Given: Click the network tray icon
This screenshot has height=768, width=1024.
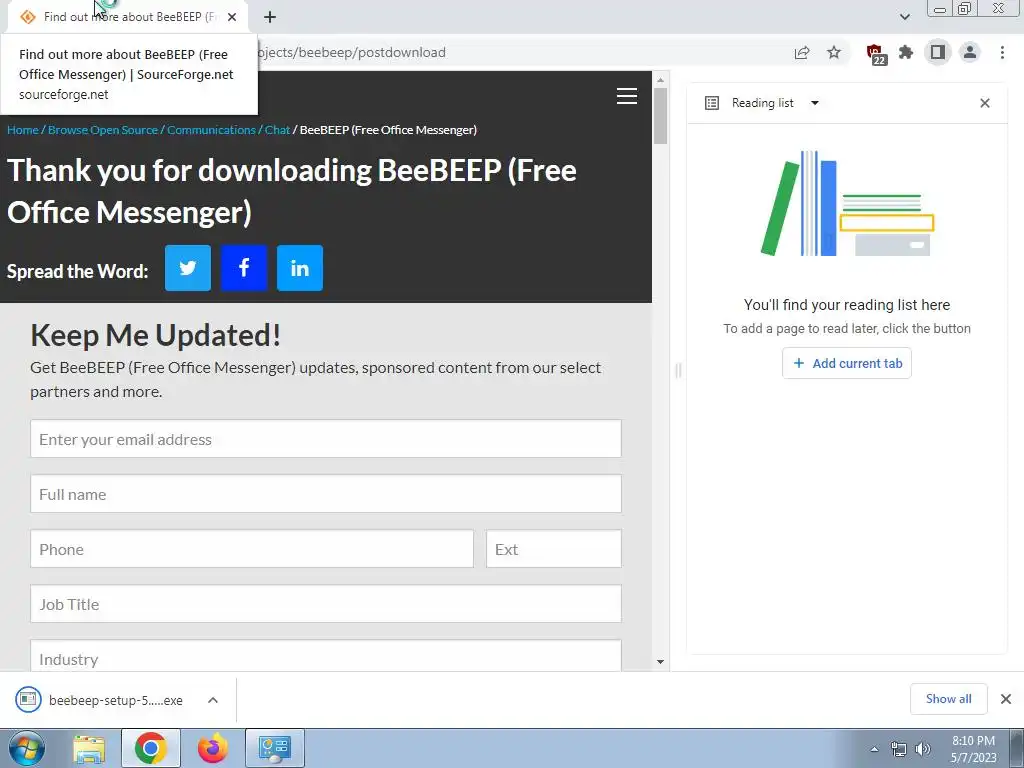Looking at the screenshot, I should pos(899,749).
